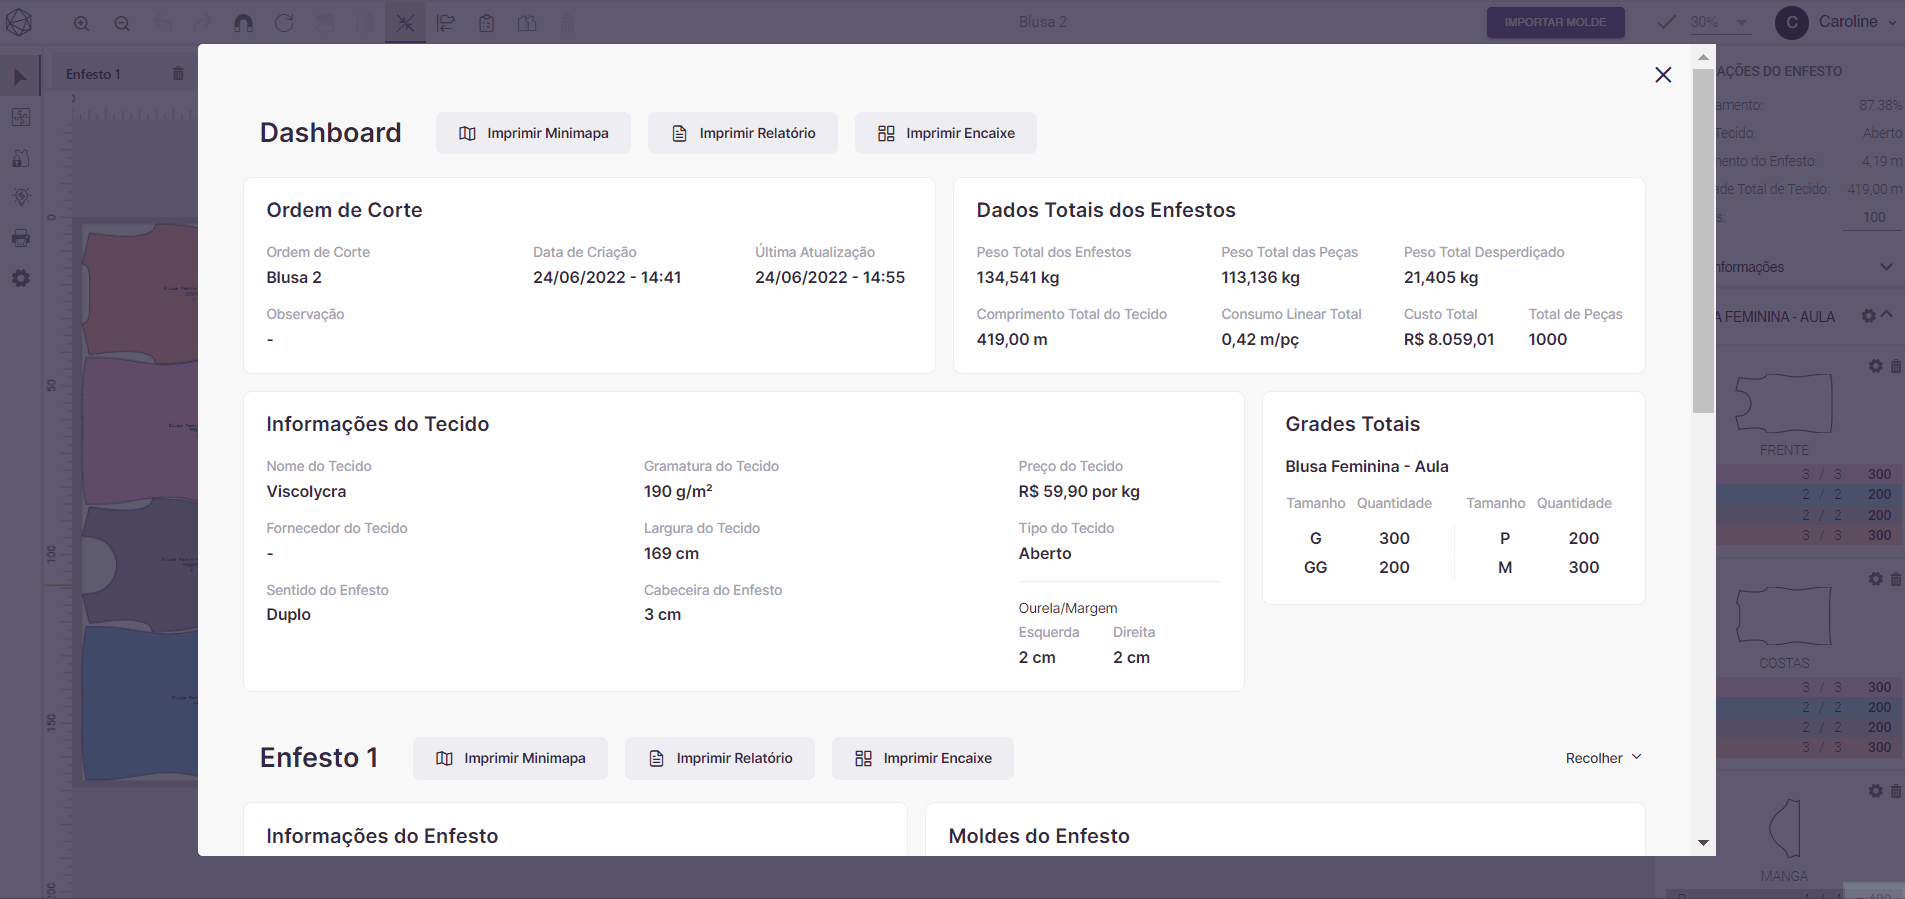The height and width of the screenshot is (899, 1905).
Task: Click the '24/06/2022 - 14:55' update date
Action: [x=830, y=278]
